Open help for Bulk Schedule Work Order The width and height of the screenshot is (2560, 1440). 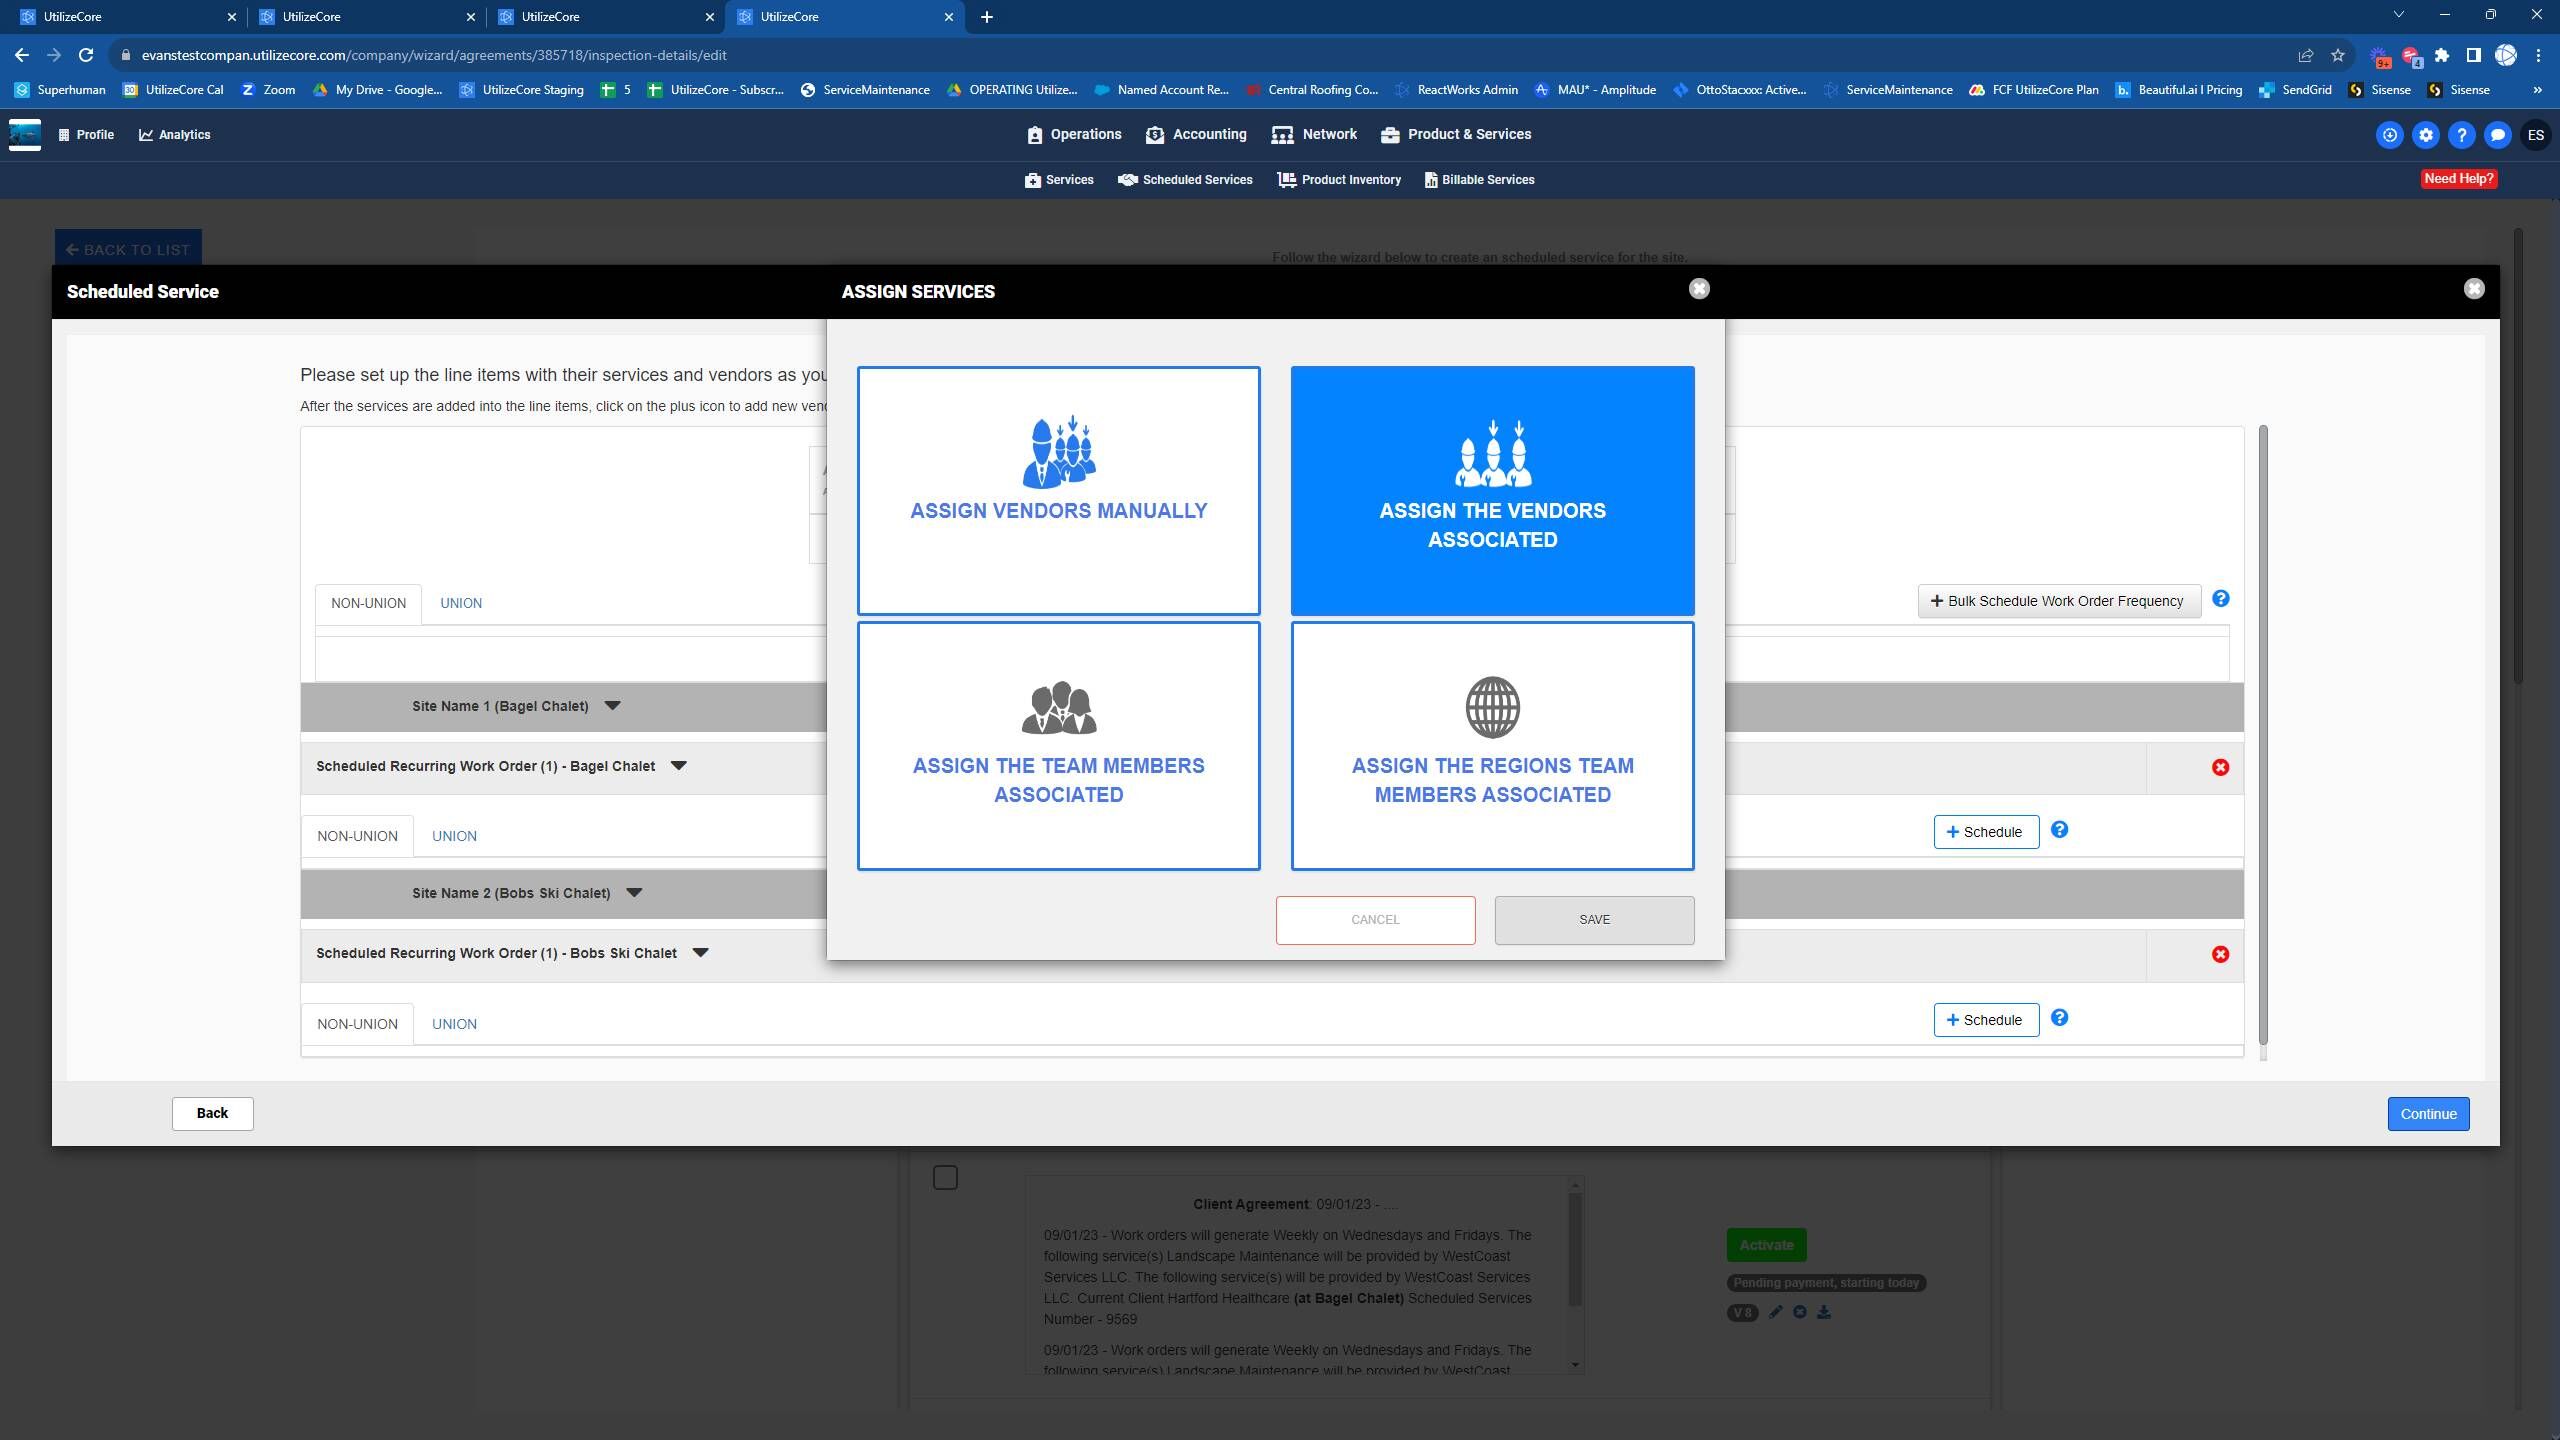click(x=2220, y=599)
